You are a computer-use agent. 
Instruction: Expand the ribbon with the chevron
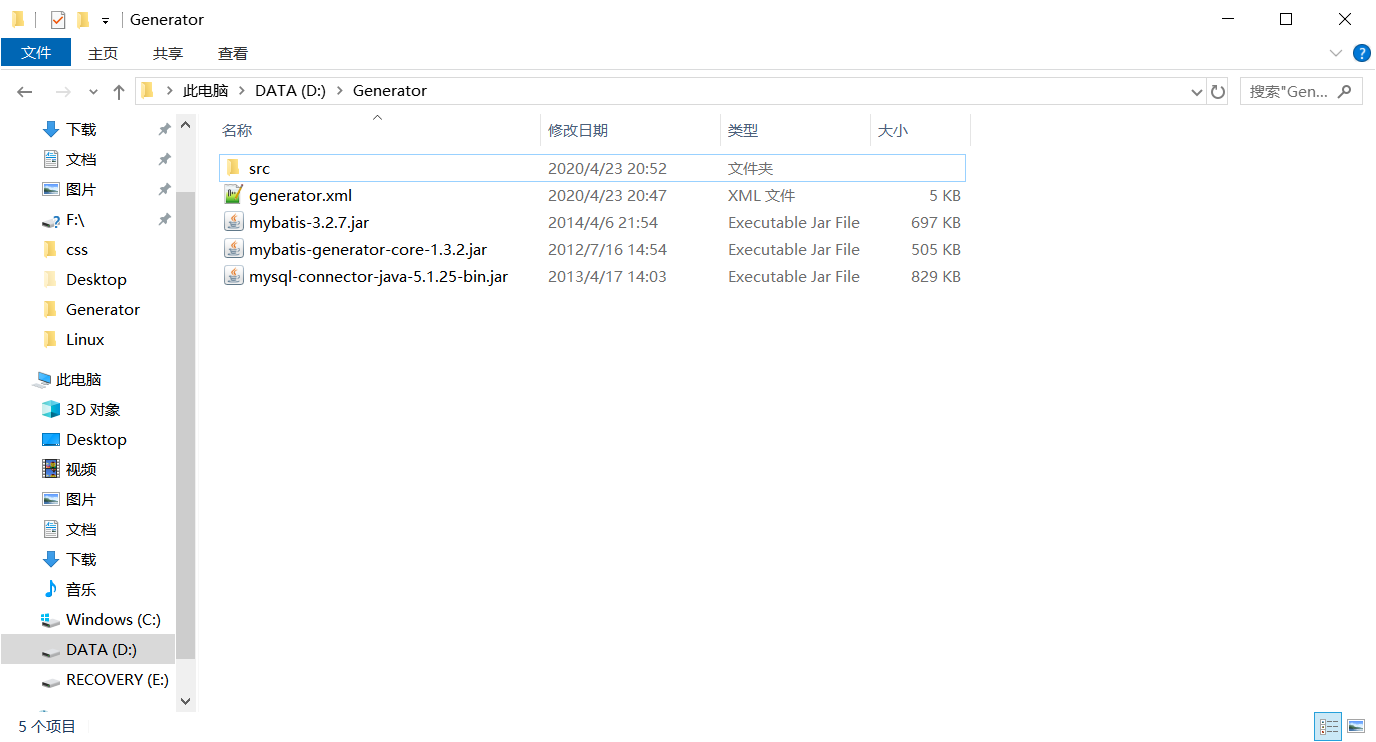1336,53
